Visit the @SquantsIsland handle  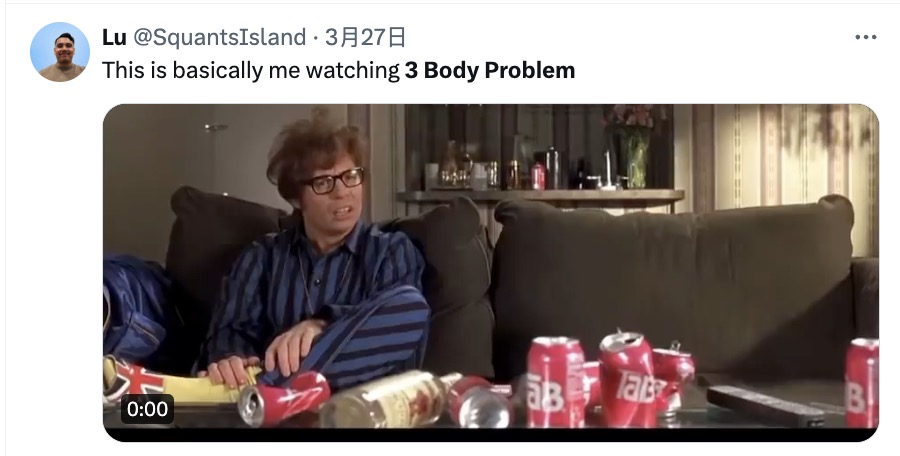pyautogui.click(x=220, y=37)
